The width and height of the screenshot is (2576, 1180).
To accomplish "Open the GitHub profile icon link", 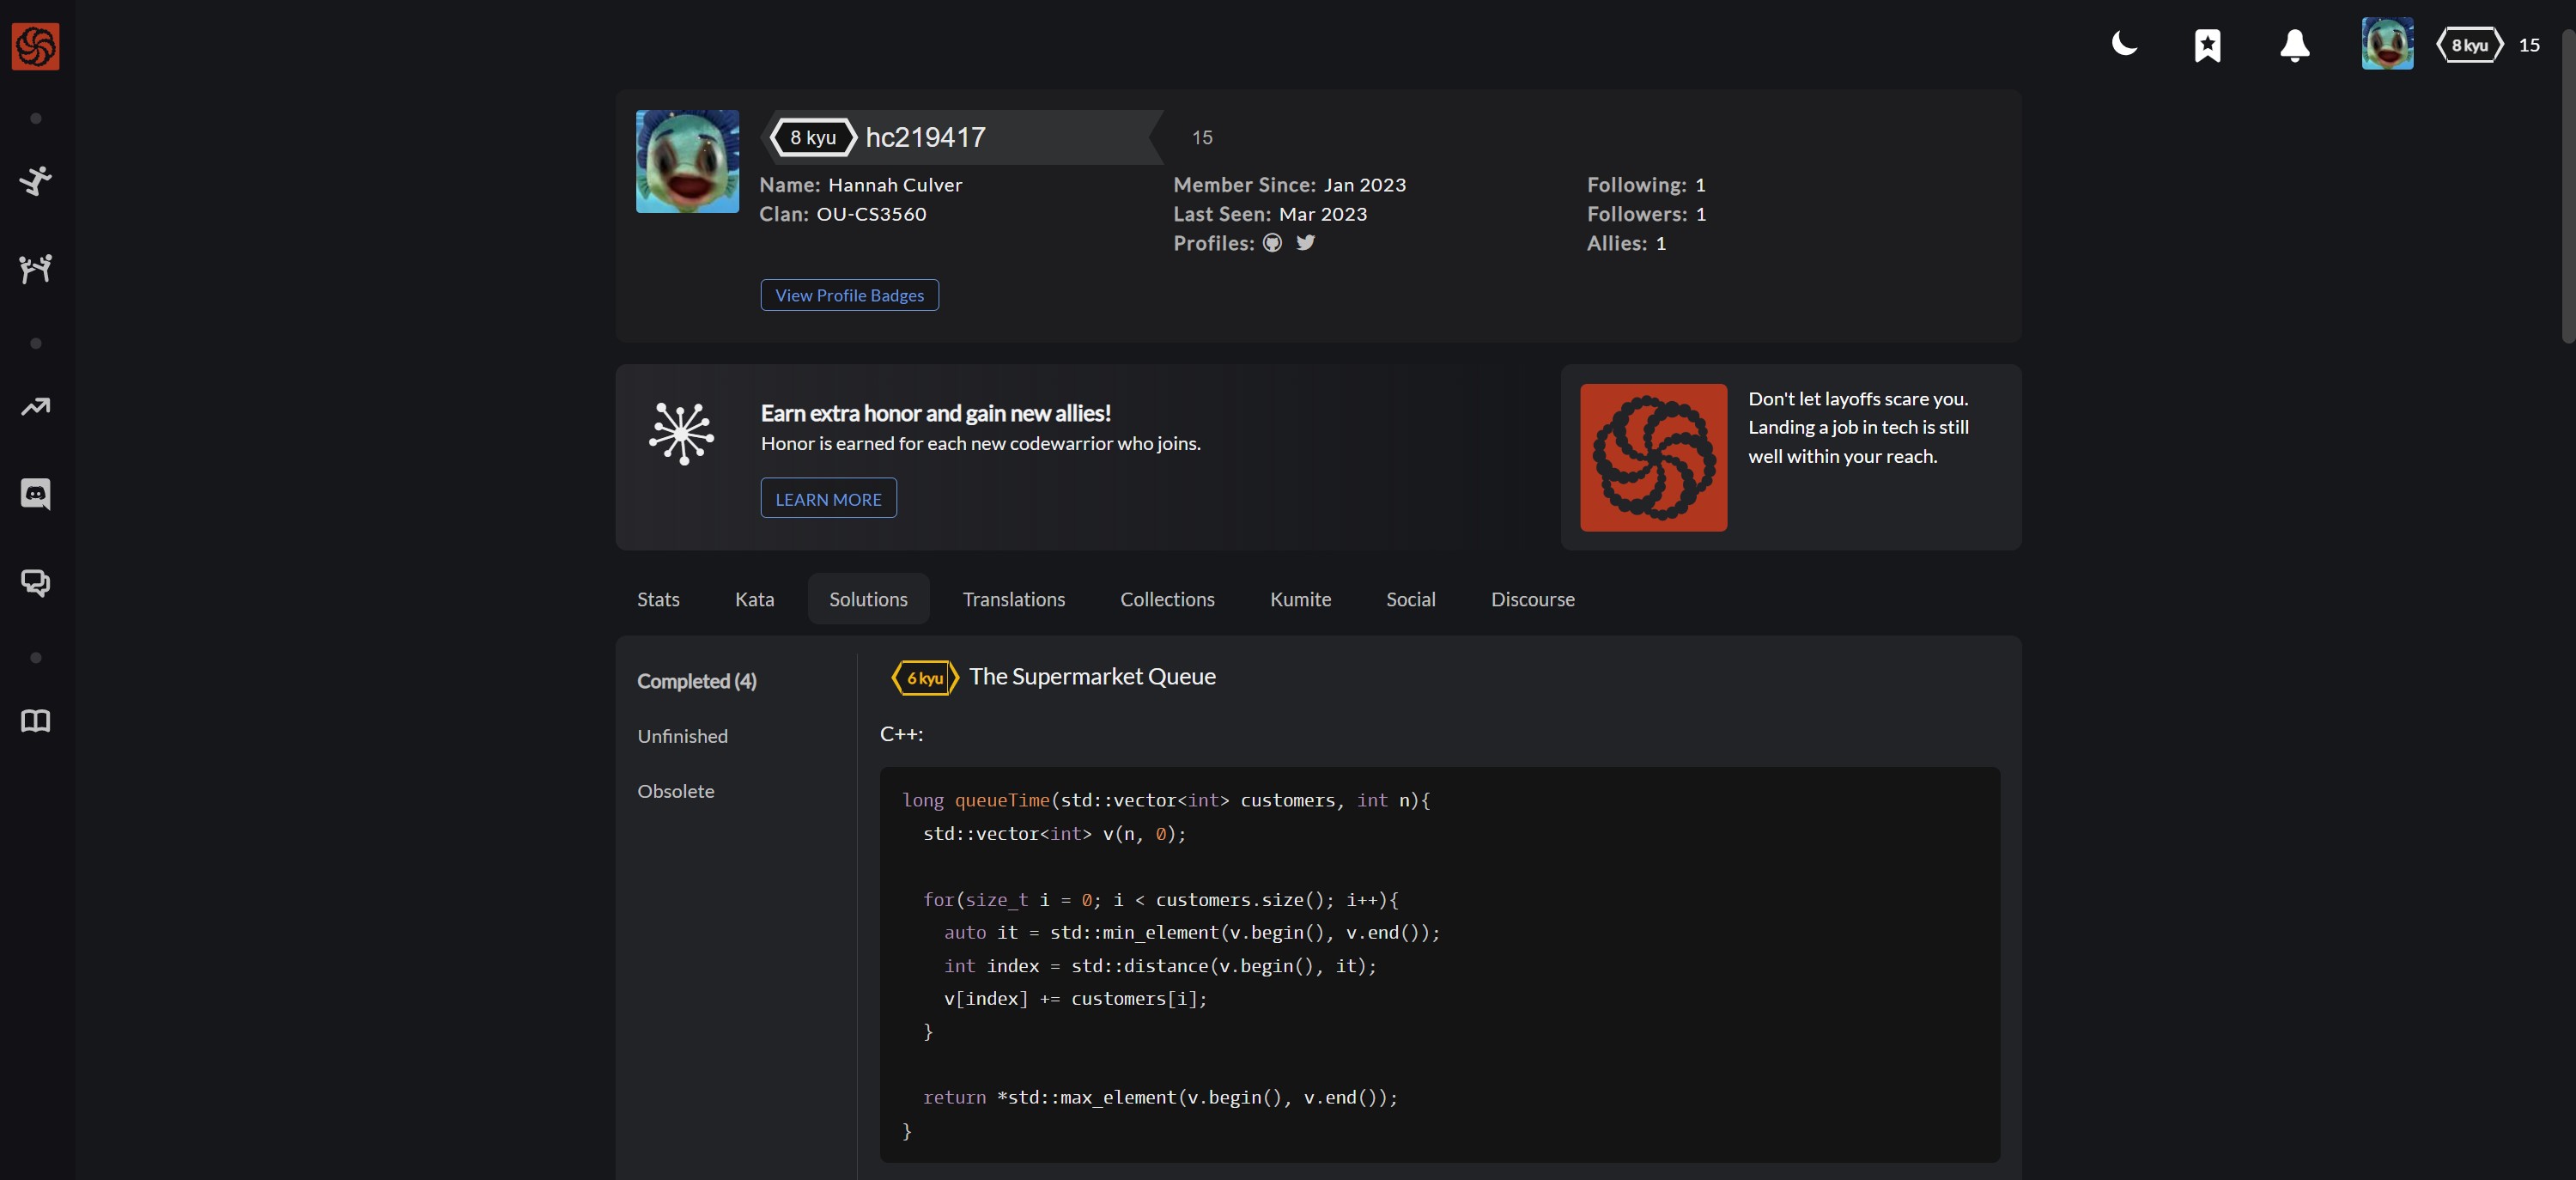I will point(1272,243).
